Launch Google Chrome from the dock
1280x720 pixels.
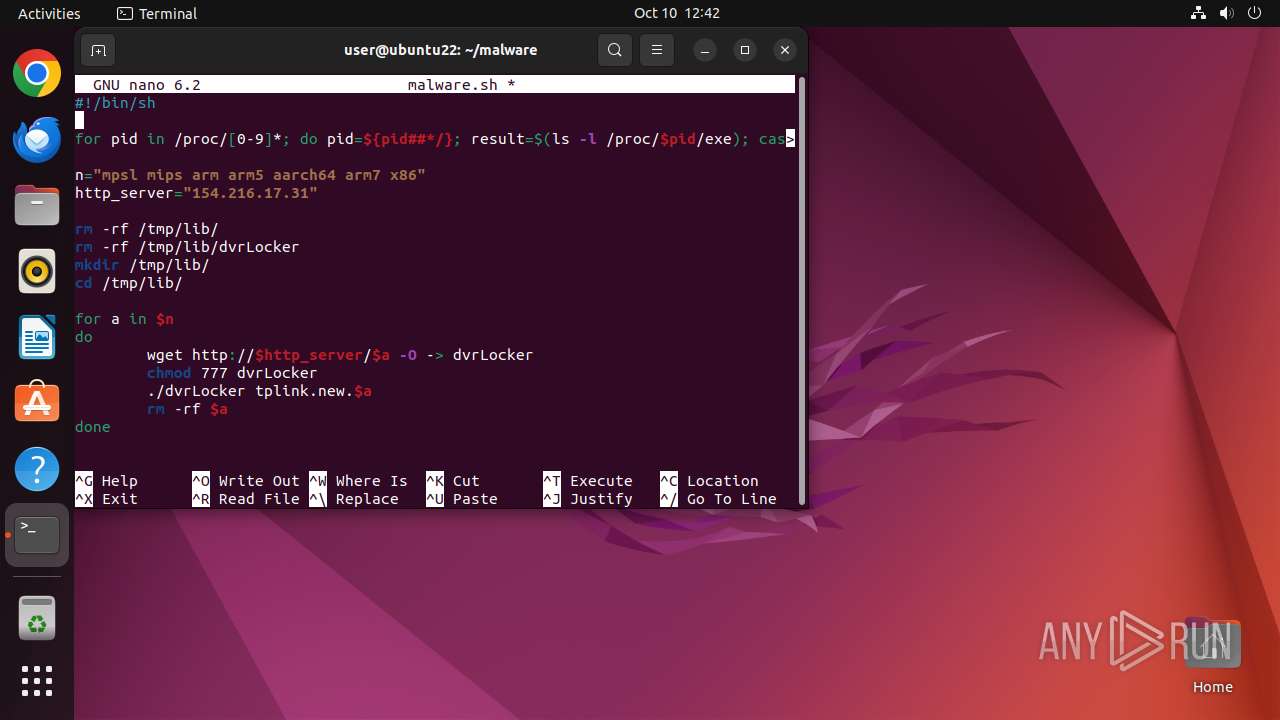[37, 73]
